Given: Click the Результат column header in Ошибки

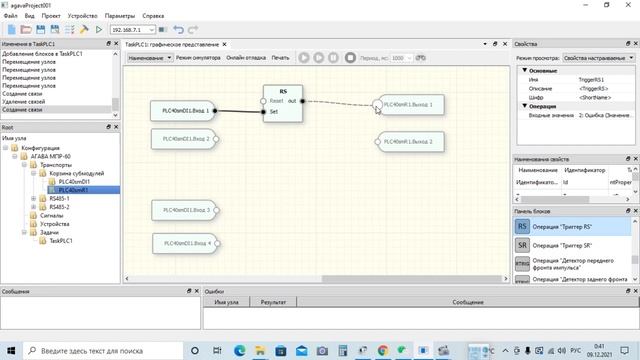Looking at the screenshot, I should pos(273,302).
